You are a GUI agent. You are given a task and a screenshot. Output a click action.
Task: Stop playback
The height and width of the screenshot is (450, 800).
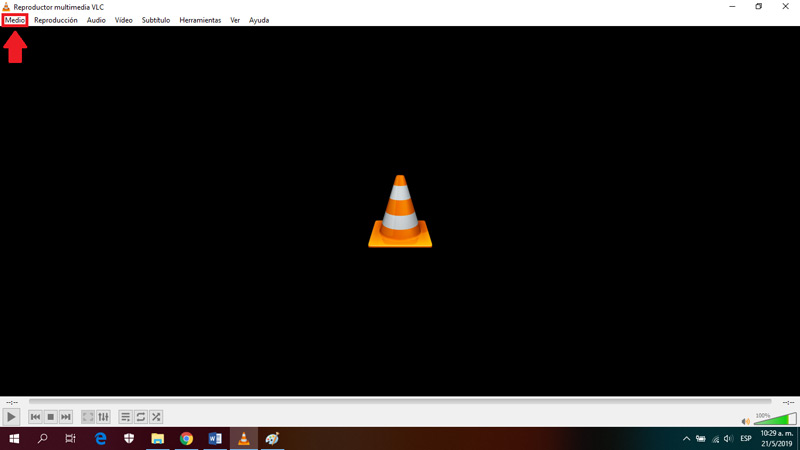51,417
